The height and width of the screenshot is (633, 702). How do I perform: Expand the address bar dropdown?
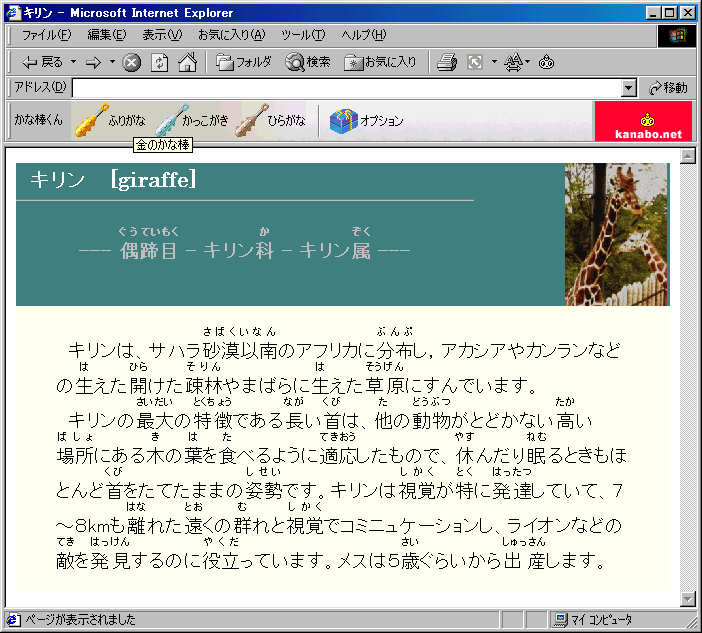click(x=629, y=88)
